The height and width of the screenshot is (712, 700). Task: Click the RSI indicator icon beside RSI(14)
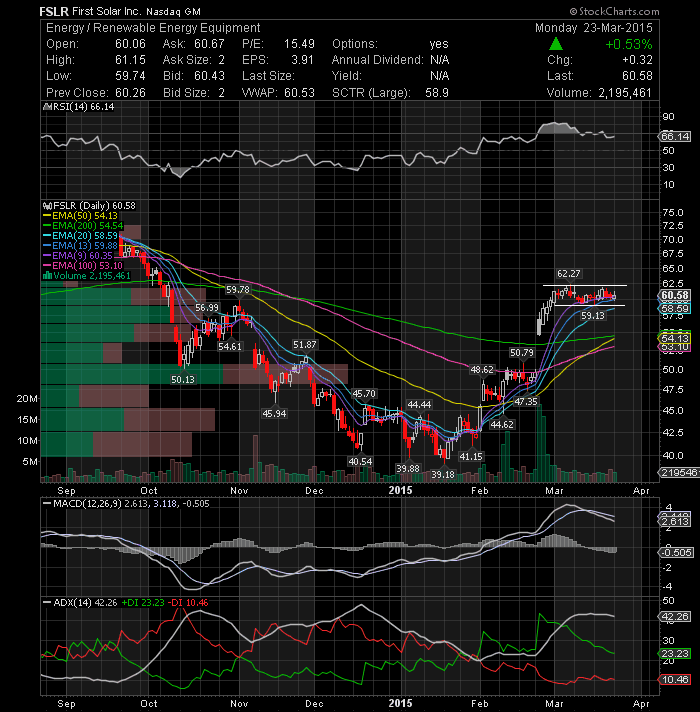click(x=47, y=107)
